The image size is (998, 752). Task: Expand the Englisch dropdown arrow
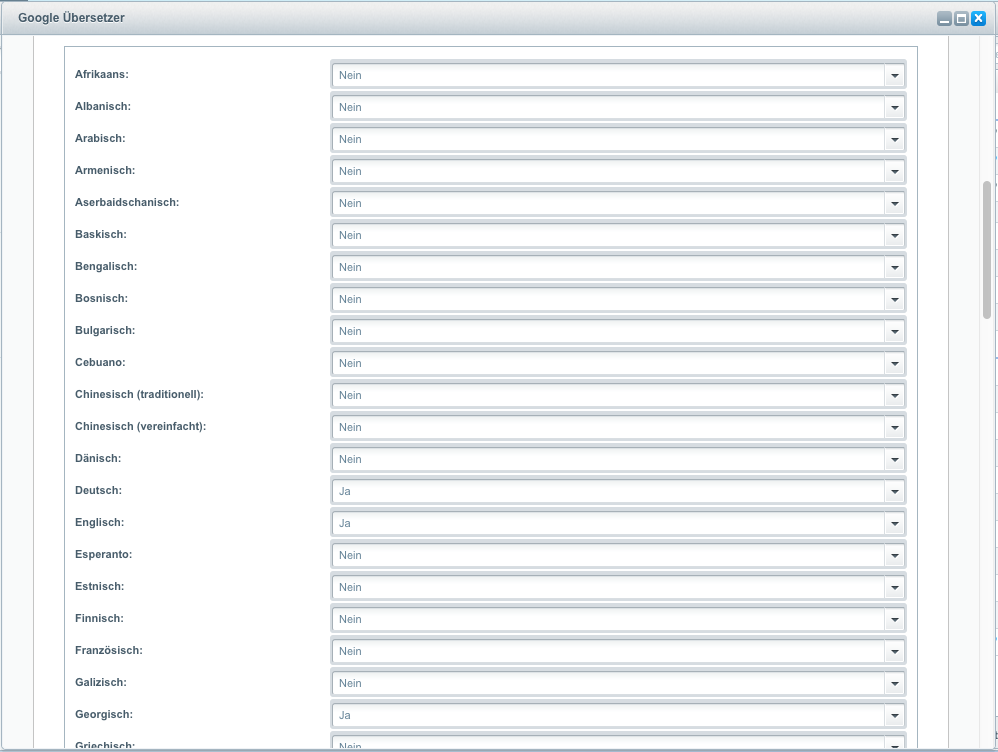894,523
